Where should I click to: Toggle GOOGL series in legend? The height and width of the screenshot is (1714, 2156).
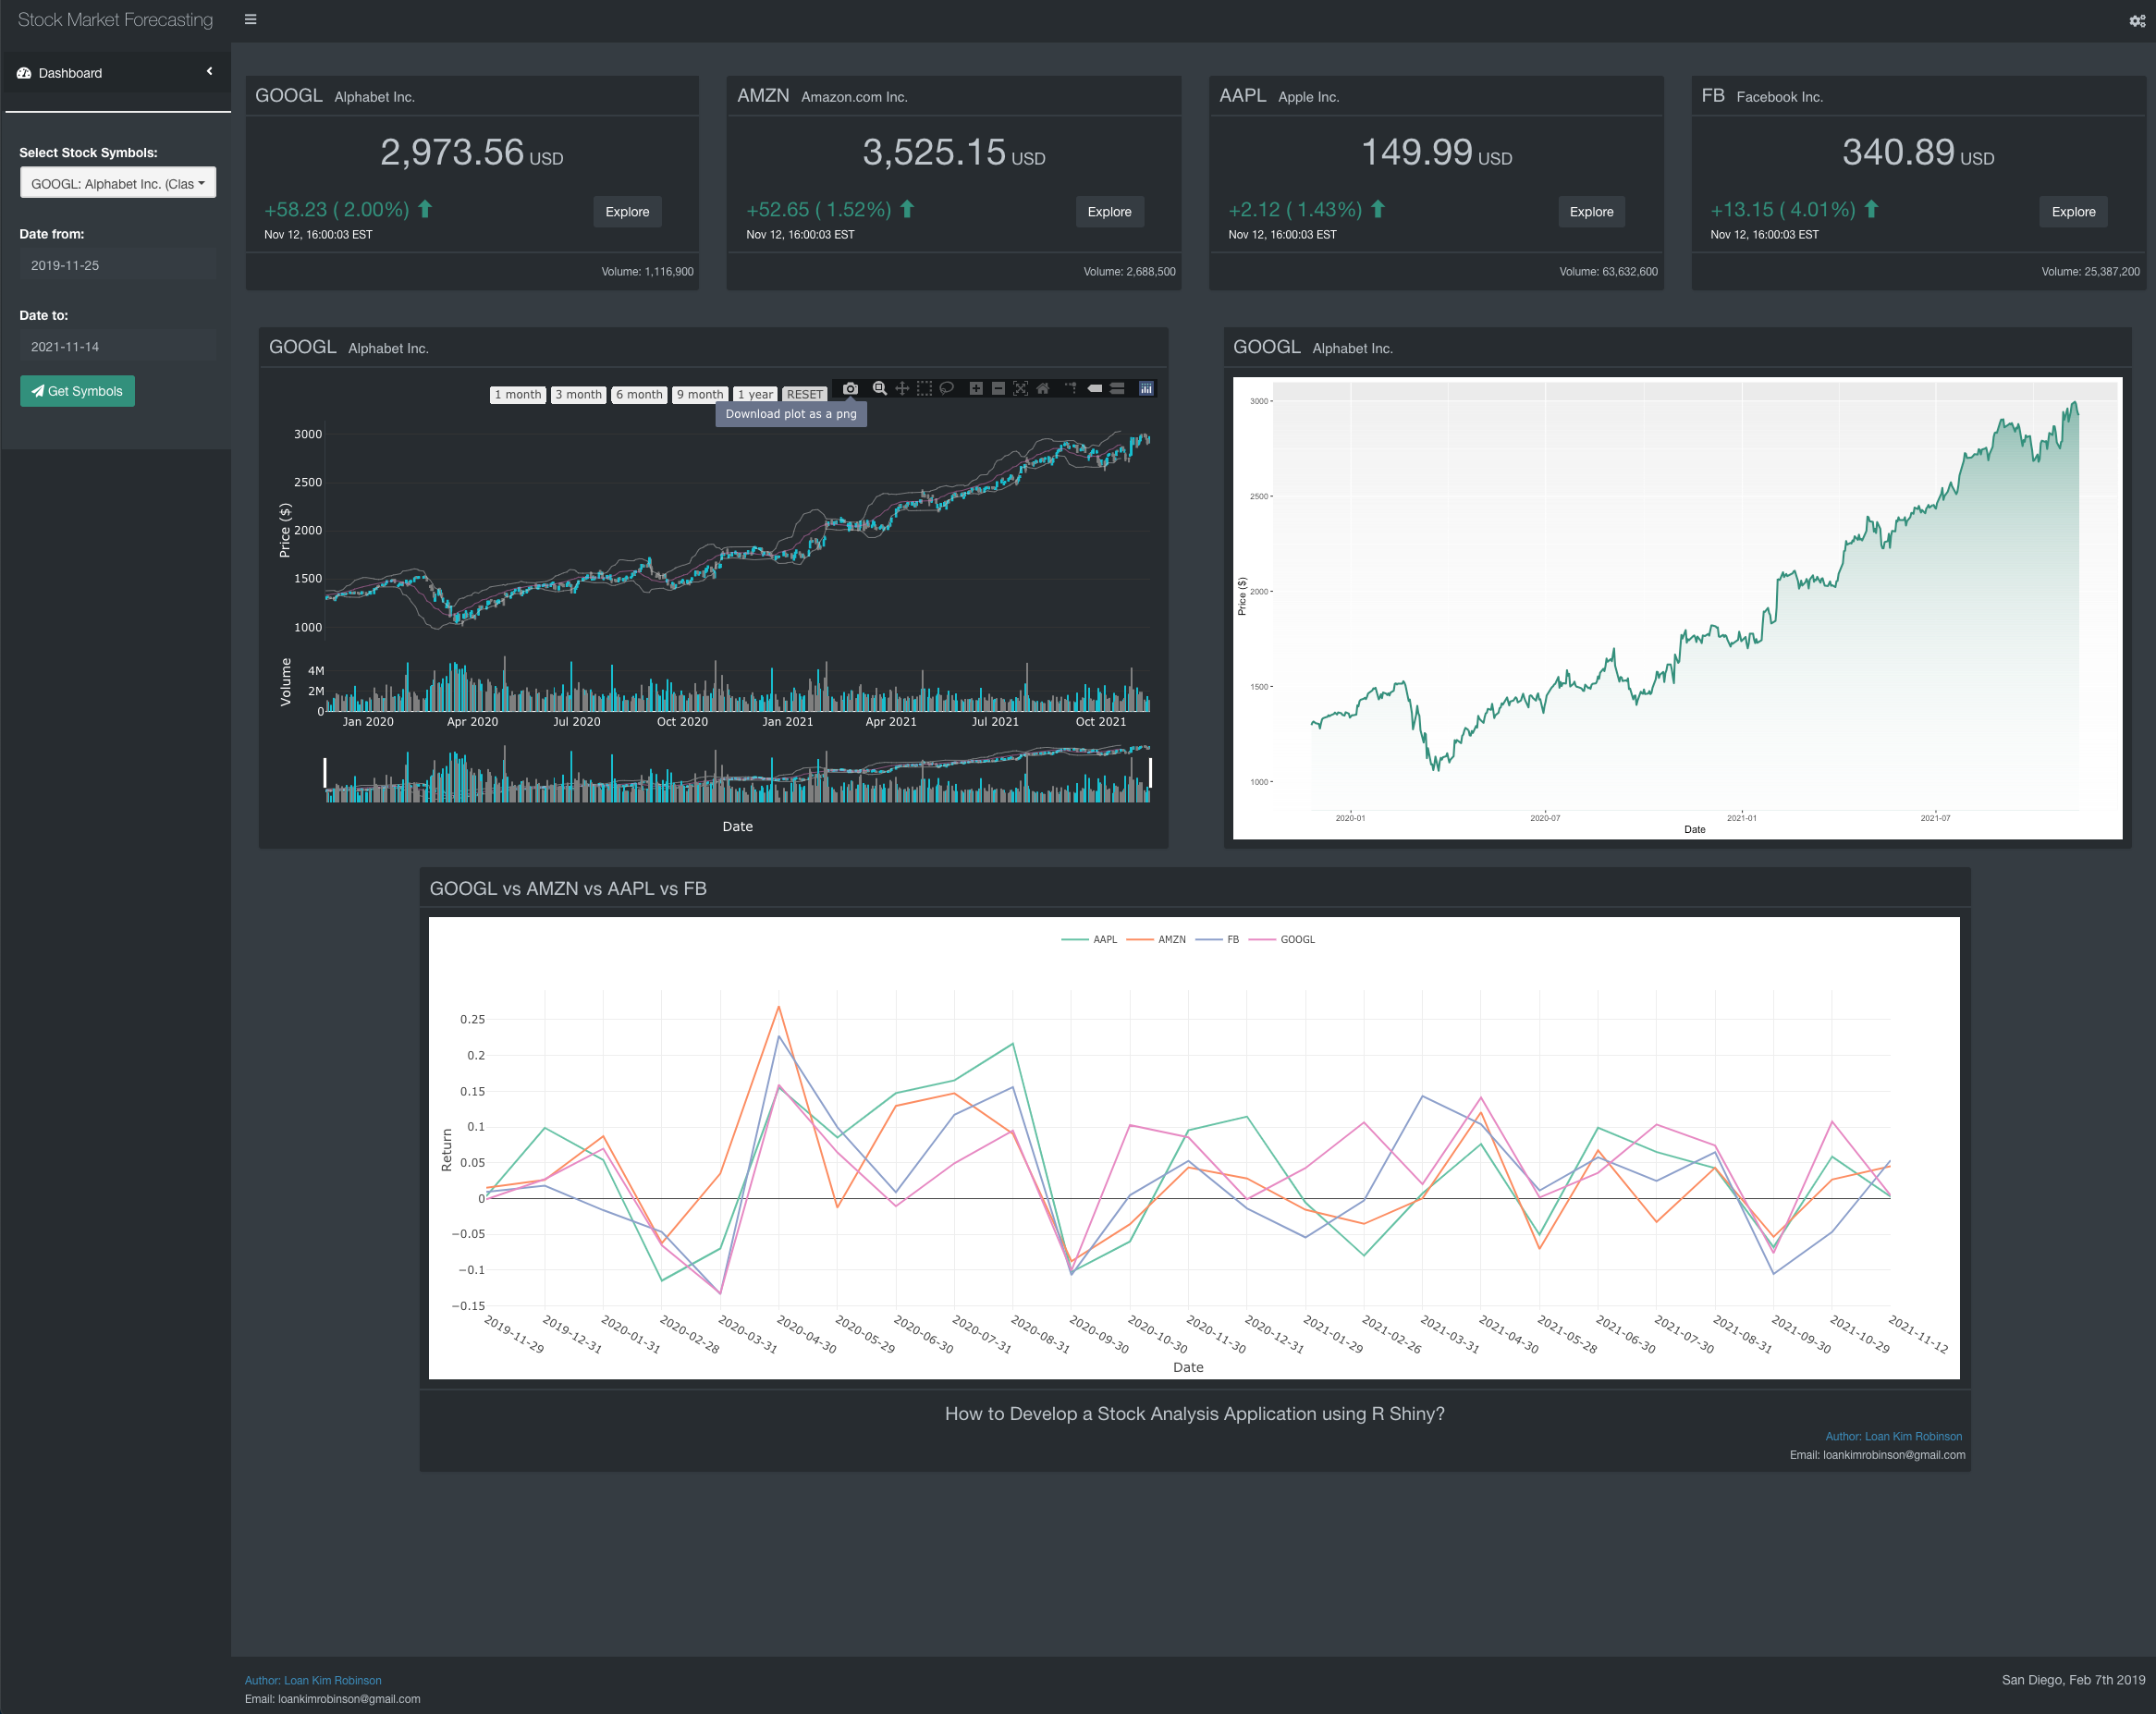pos(1296,939)
